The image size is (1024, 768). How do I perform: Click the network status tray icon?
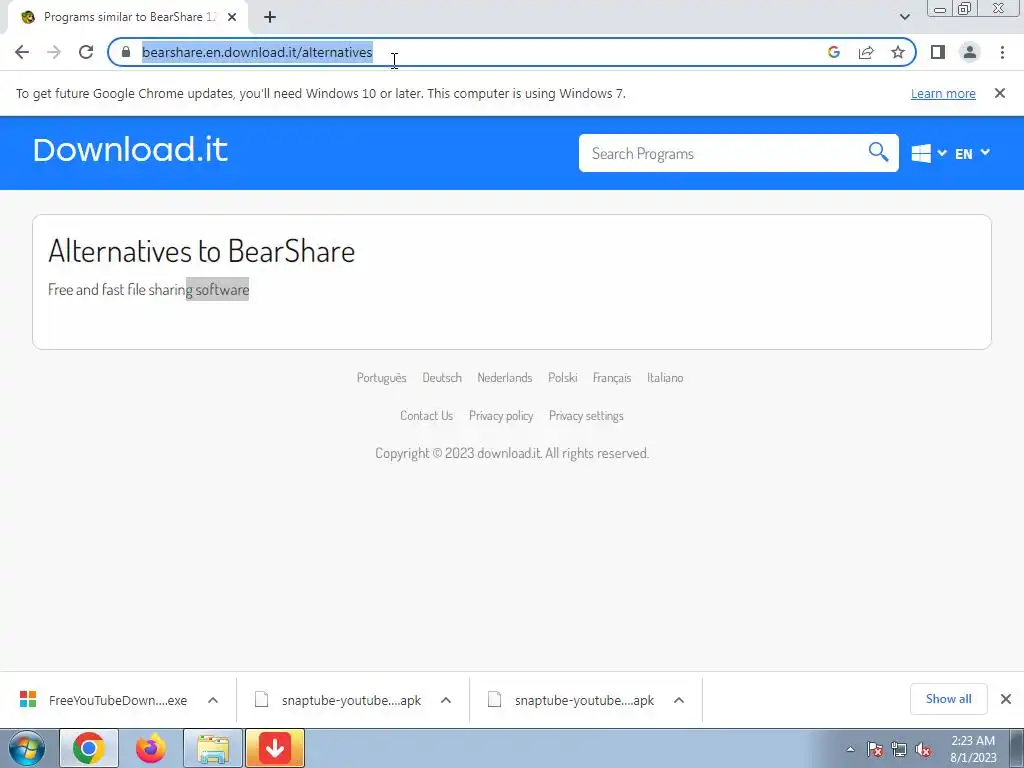click(x=899, y=749)
